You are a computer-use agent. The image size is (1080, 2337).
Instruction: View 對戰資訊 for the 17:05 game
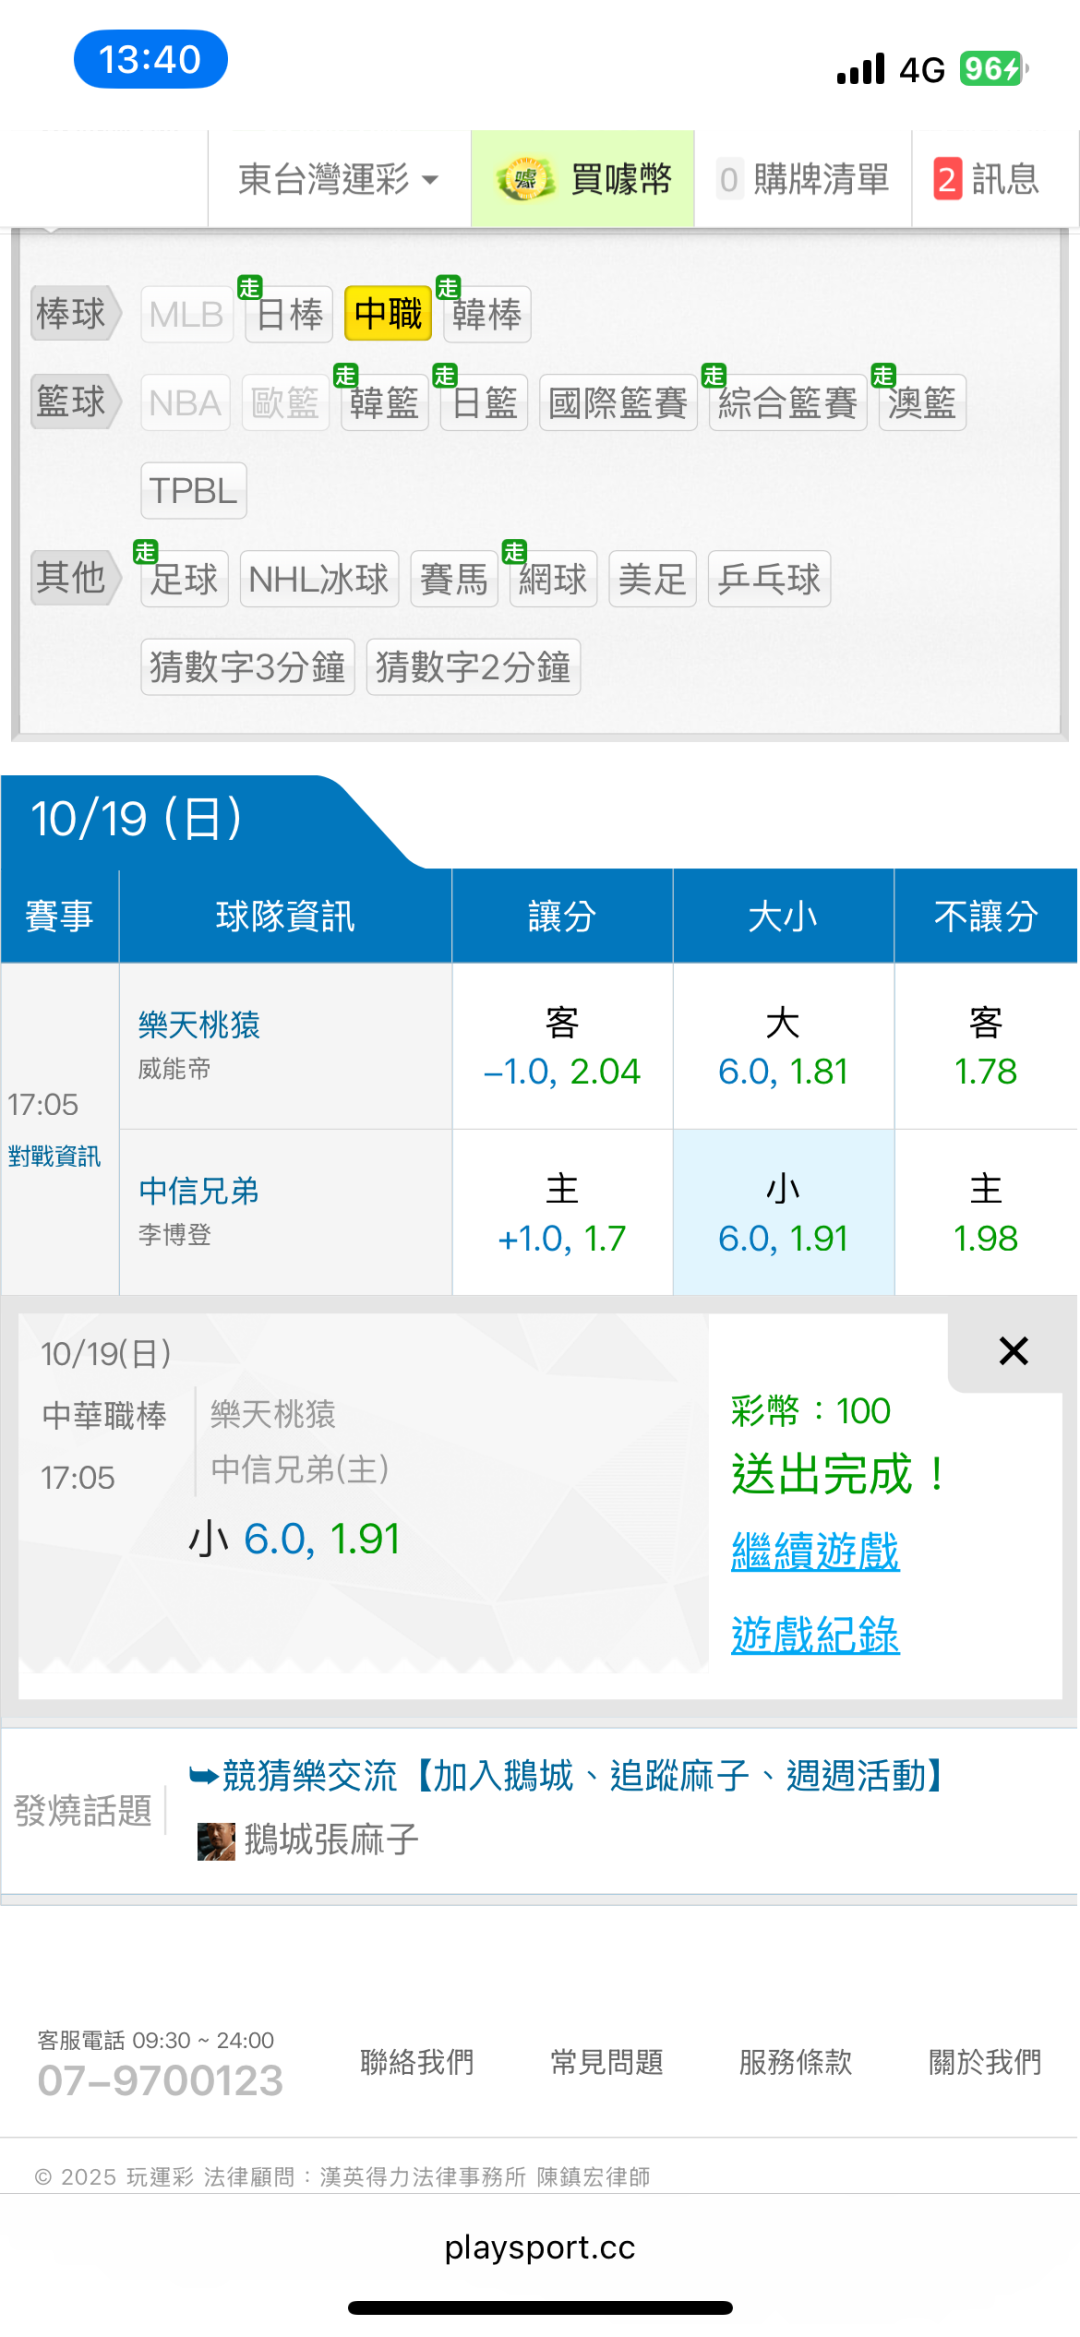point(55,1157)
